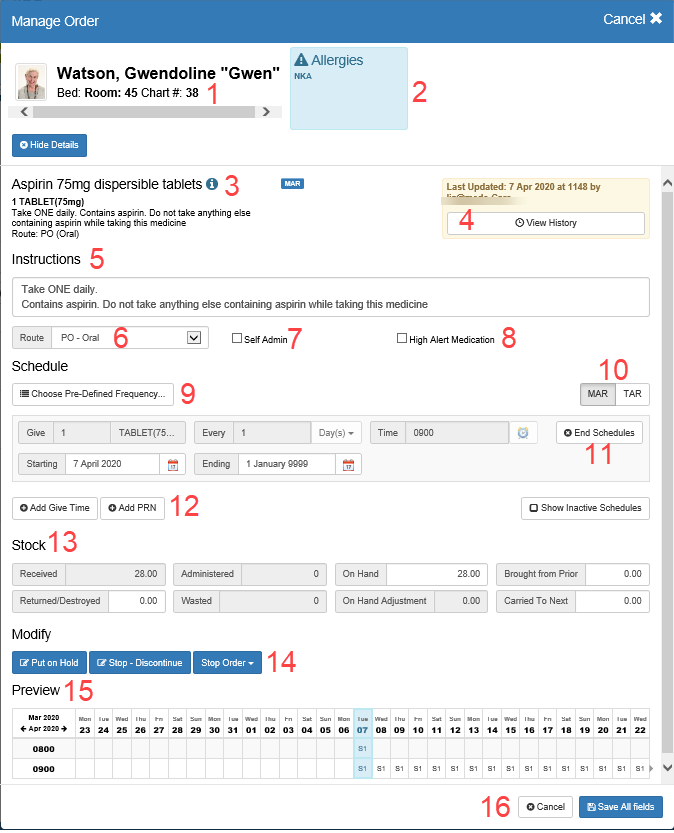This screenshot has height=833, width=674.
Task: Click the clock icon next to Time field
Action: coord(523,432)
